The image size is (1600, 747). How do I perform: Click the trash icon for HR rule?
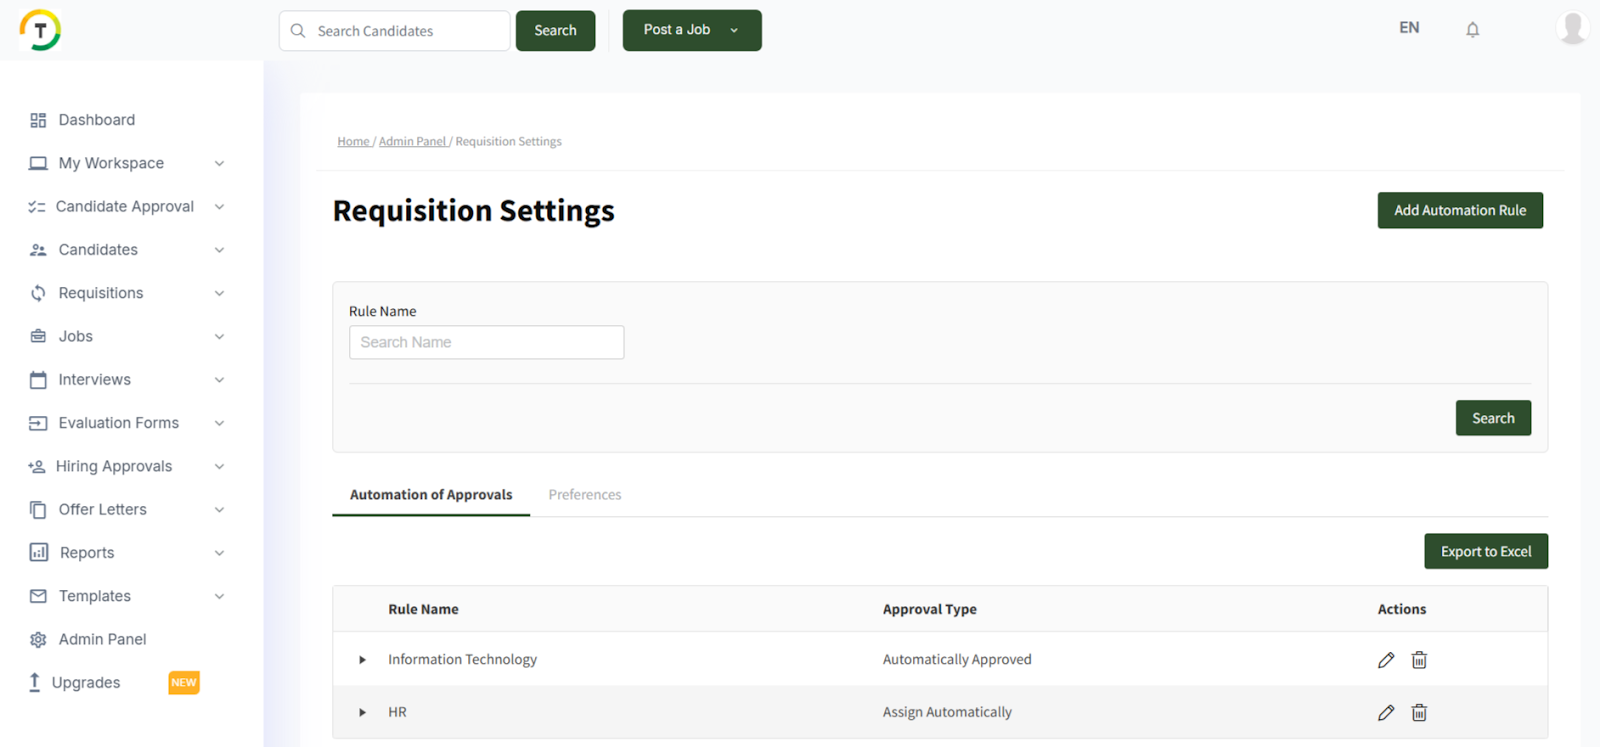point(1419,713)
